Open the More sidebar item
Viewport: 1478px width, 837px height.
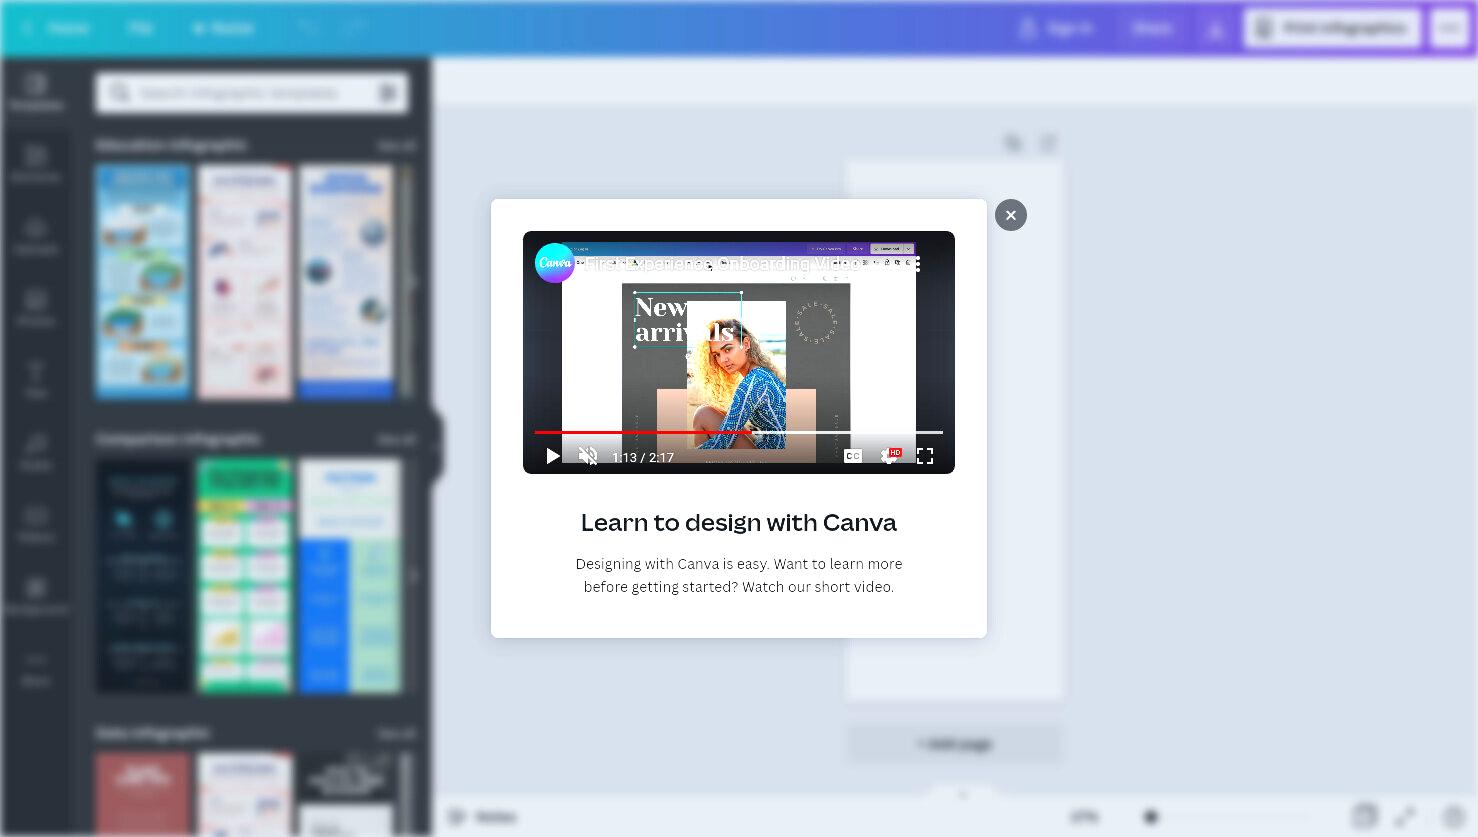(36, 668)
